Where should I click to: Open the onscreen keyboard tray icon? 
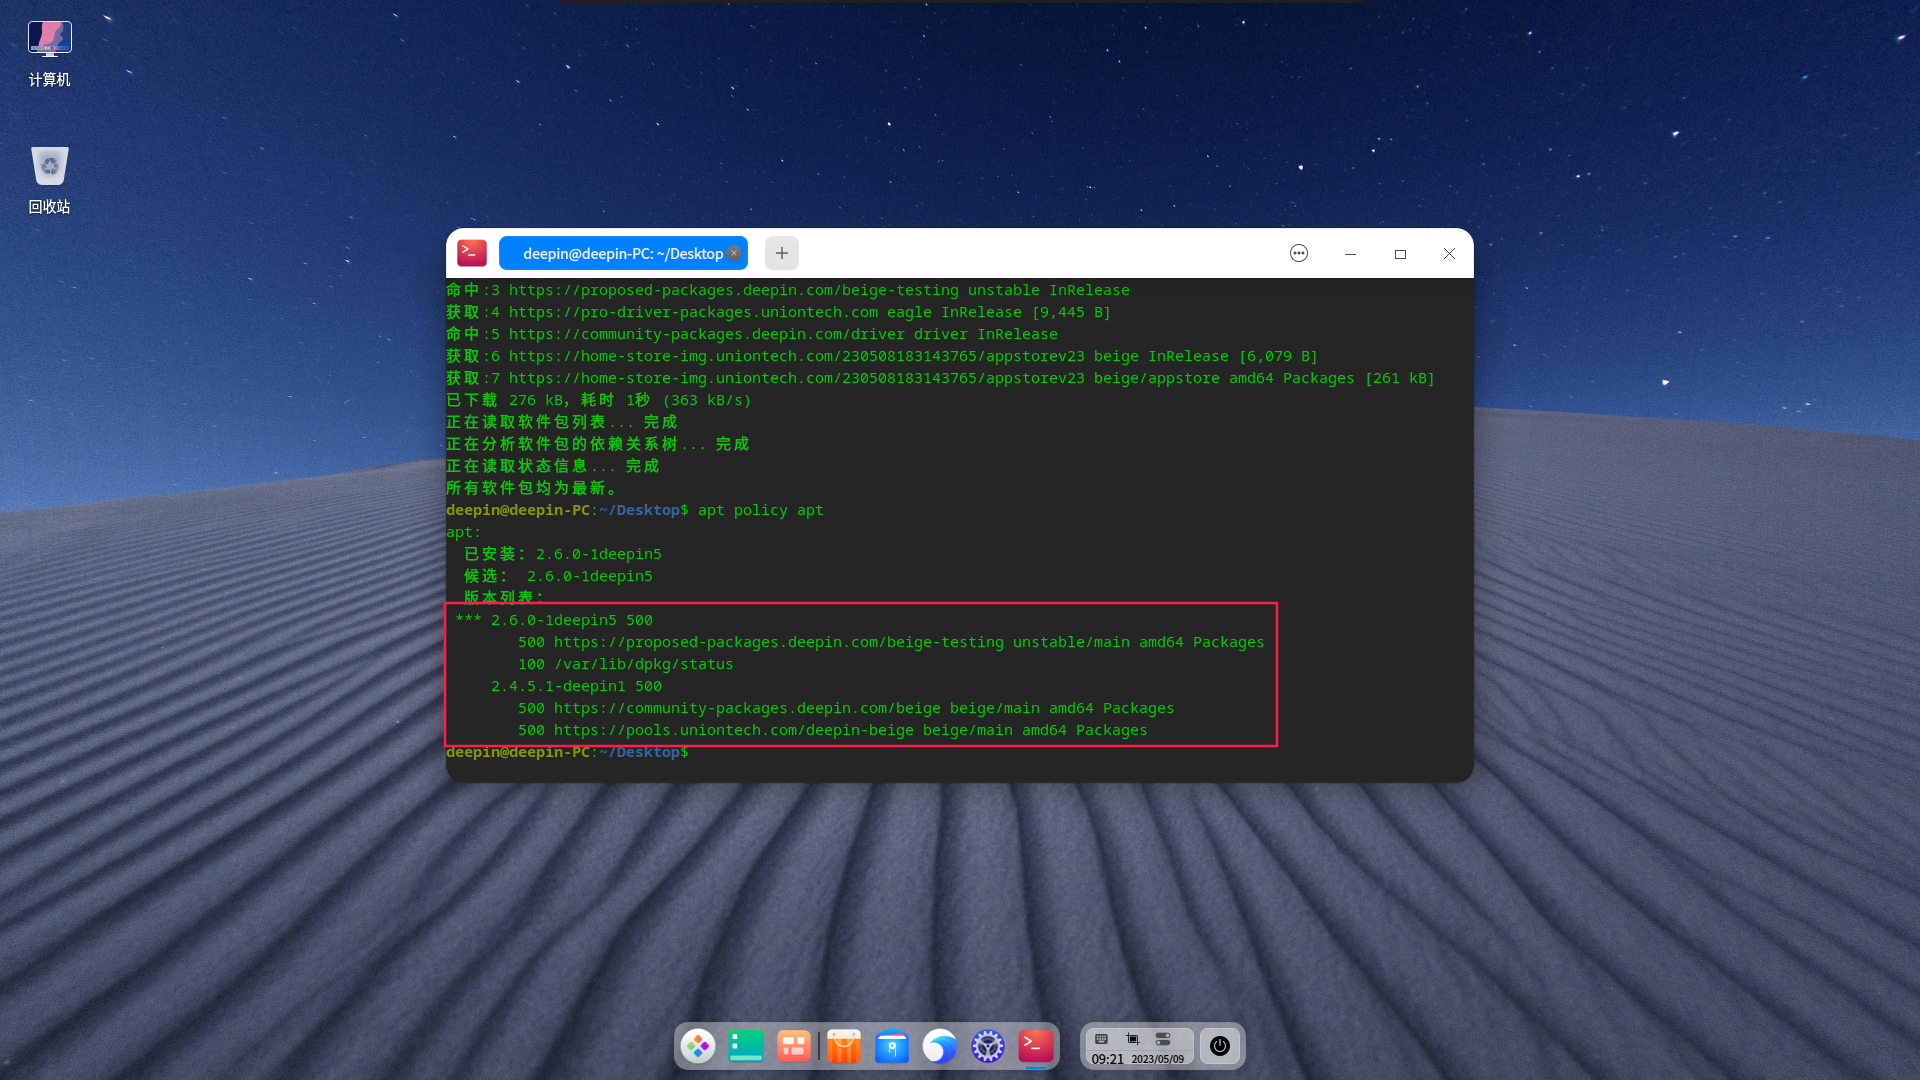coord(1100,1039)
